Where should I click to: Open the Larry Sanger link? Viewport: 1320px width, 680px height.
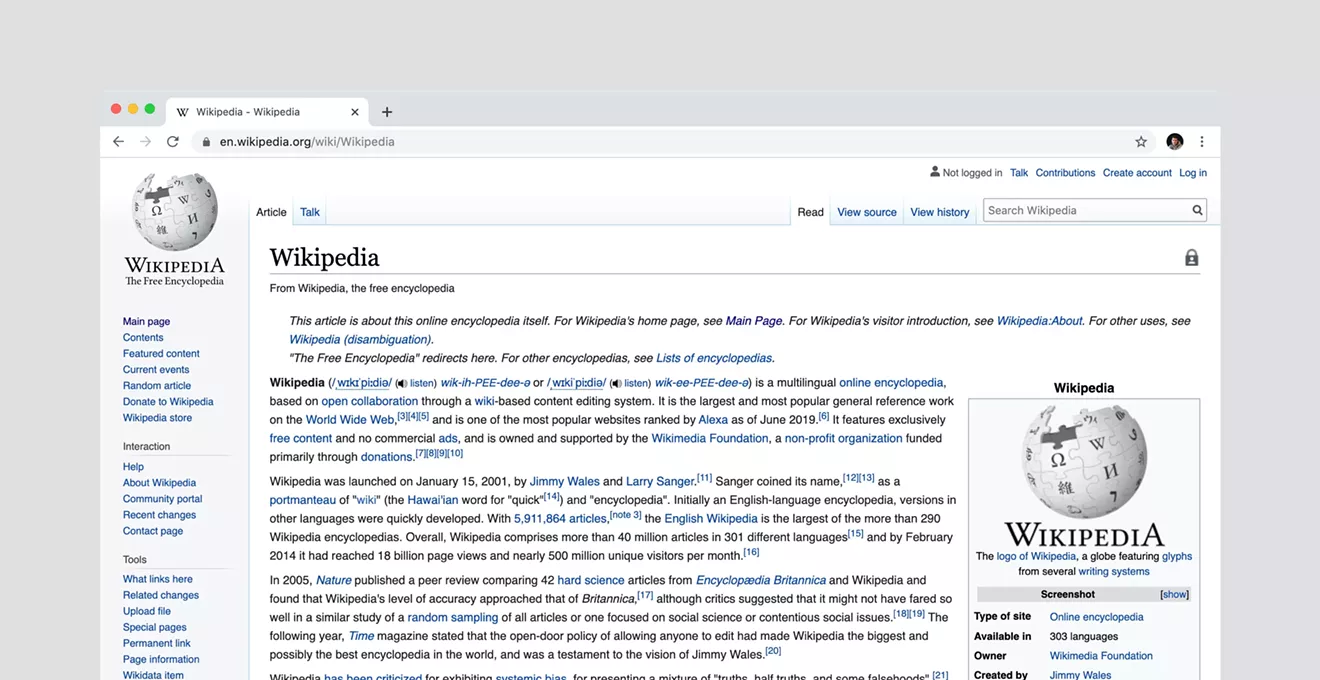click(x=660, y=482)
